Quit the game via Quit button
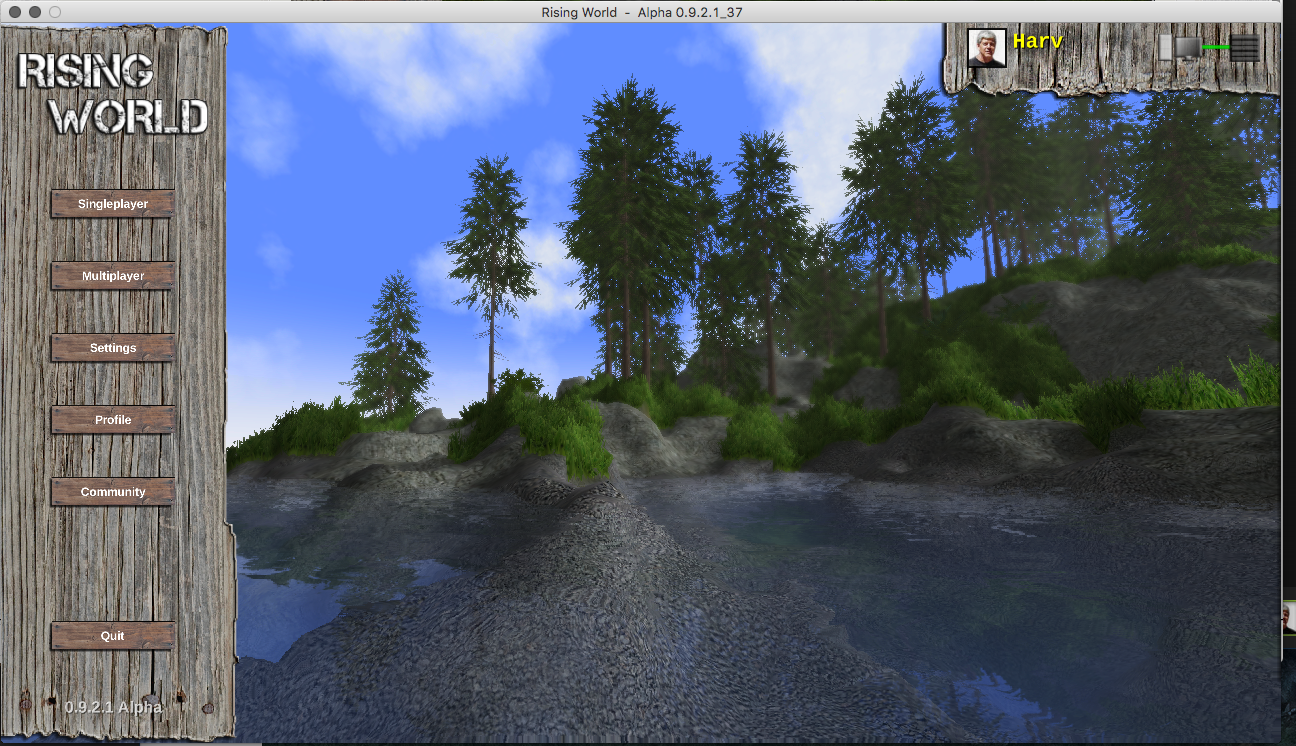 113,636
